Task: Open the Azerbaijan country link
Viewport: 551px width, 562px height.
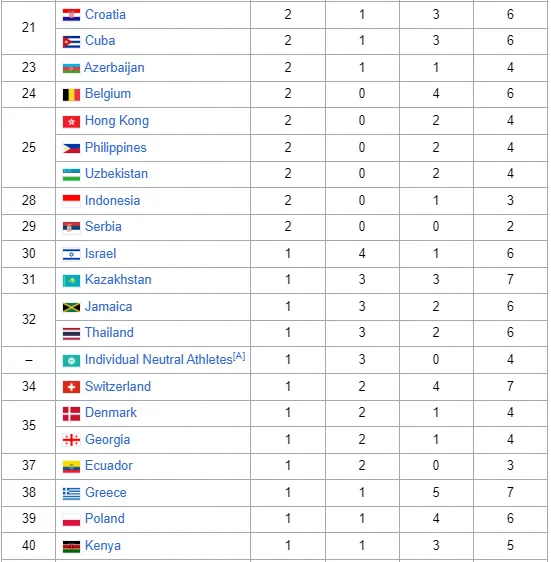Action: pyautogui.click(x=114, y=68)
